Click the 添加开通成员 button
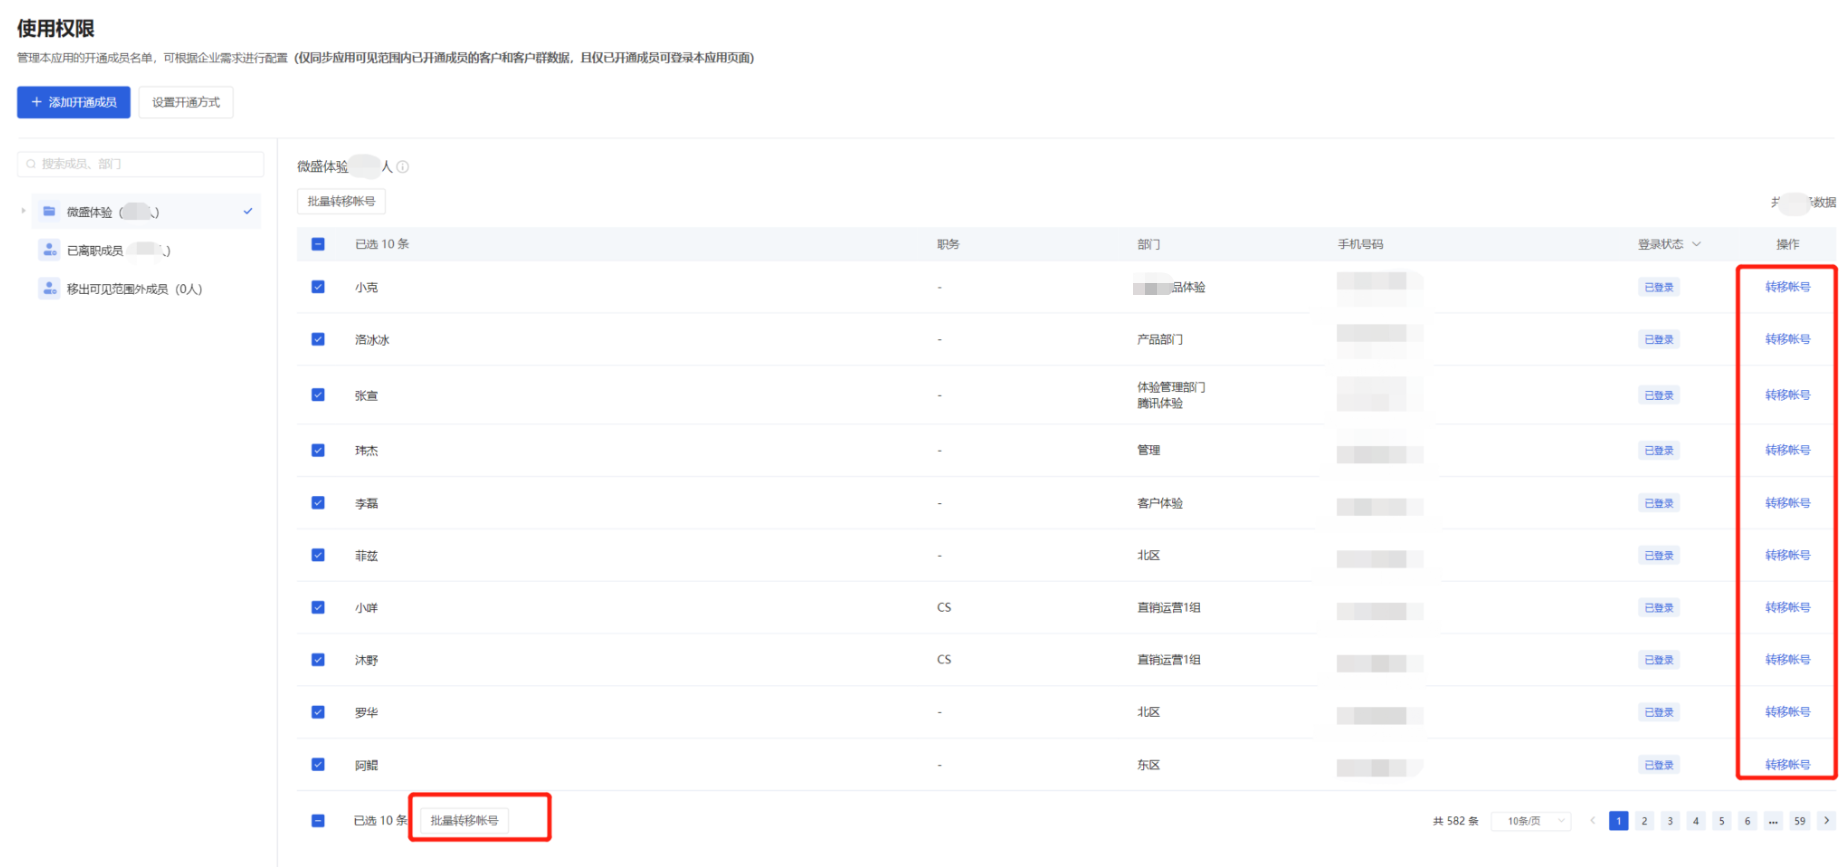The image size is (1847, 867). [74, 102]
